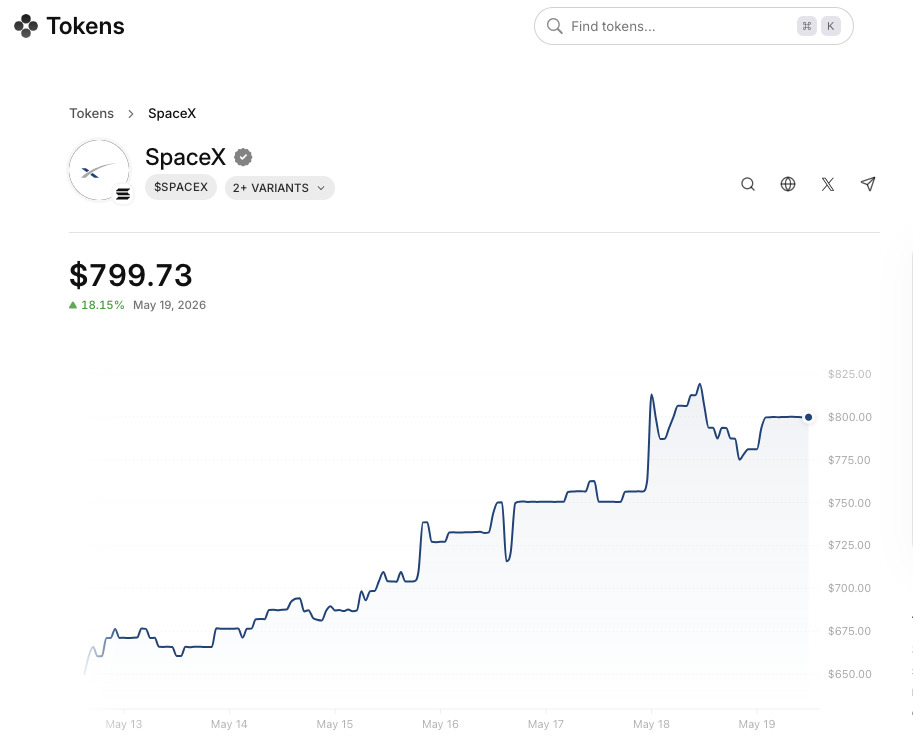Click the magnifier icon in search bar
Viewport: 913px width, 749px height.
554,26
